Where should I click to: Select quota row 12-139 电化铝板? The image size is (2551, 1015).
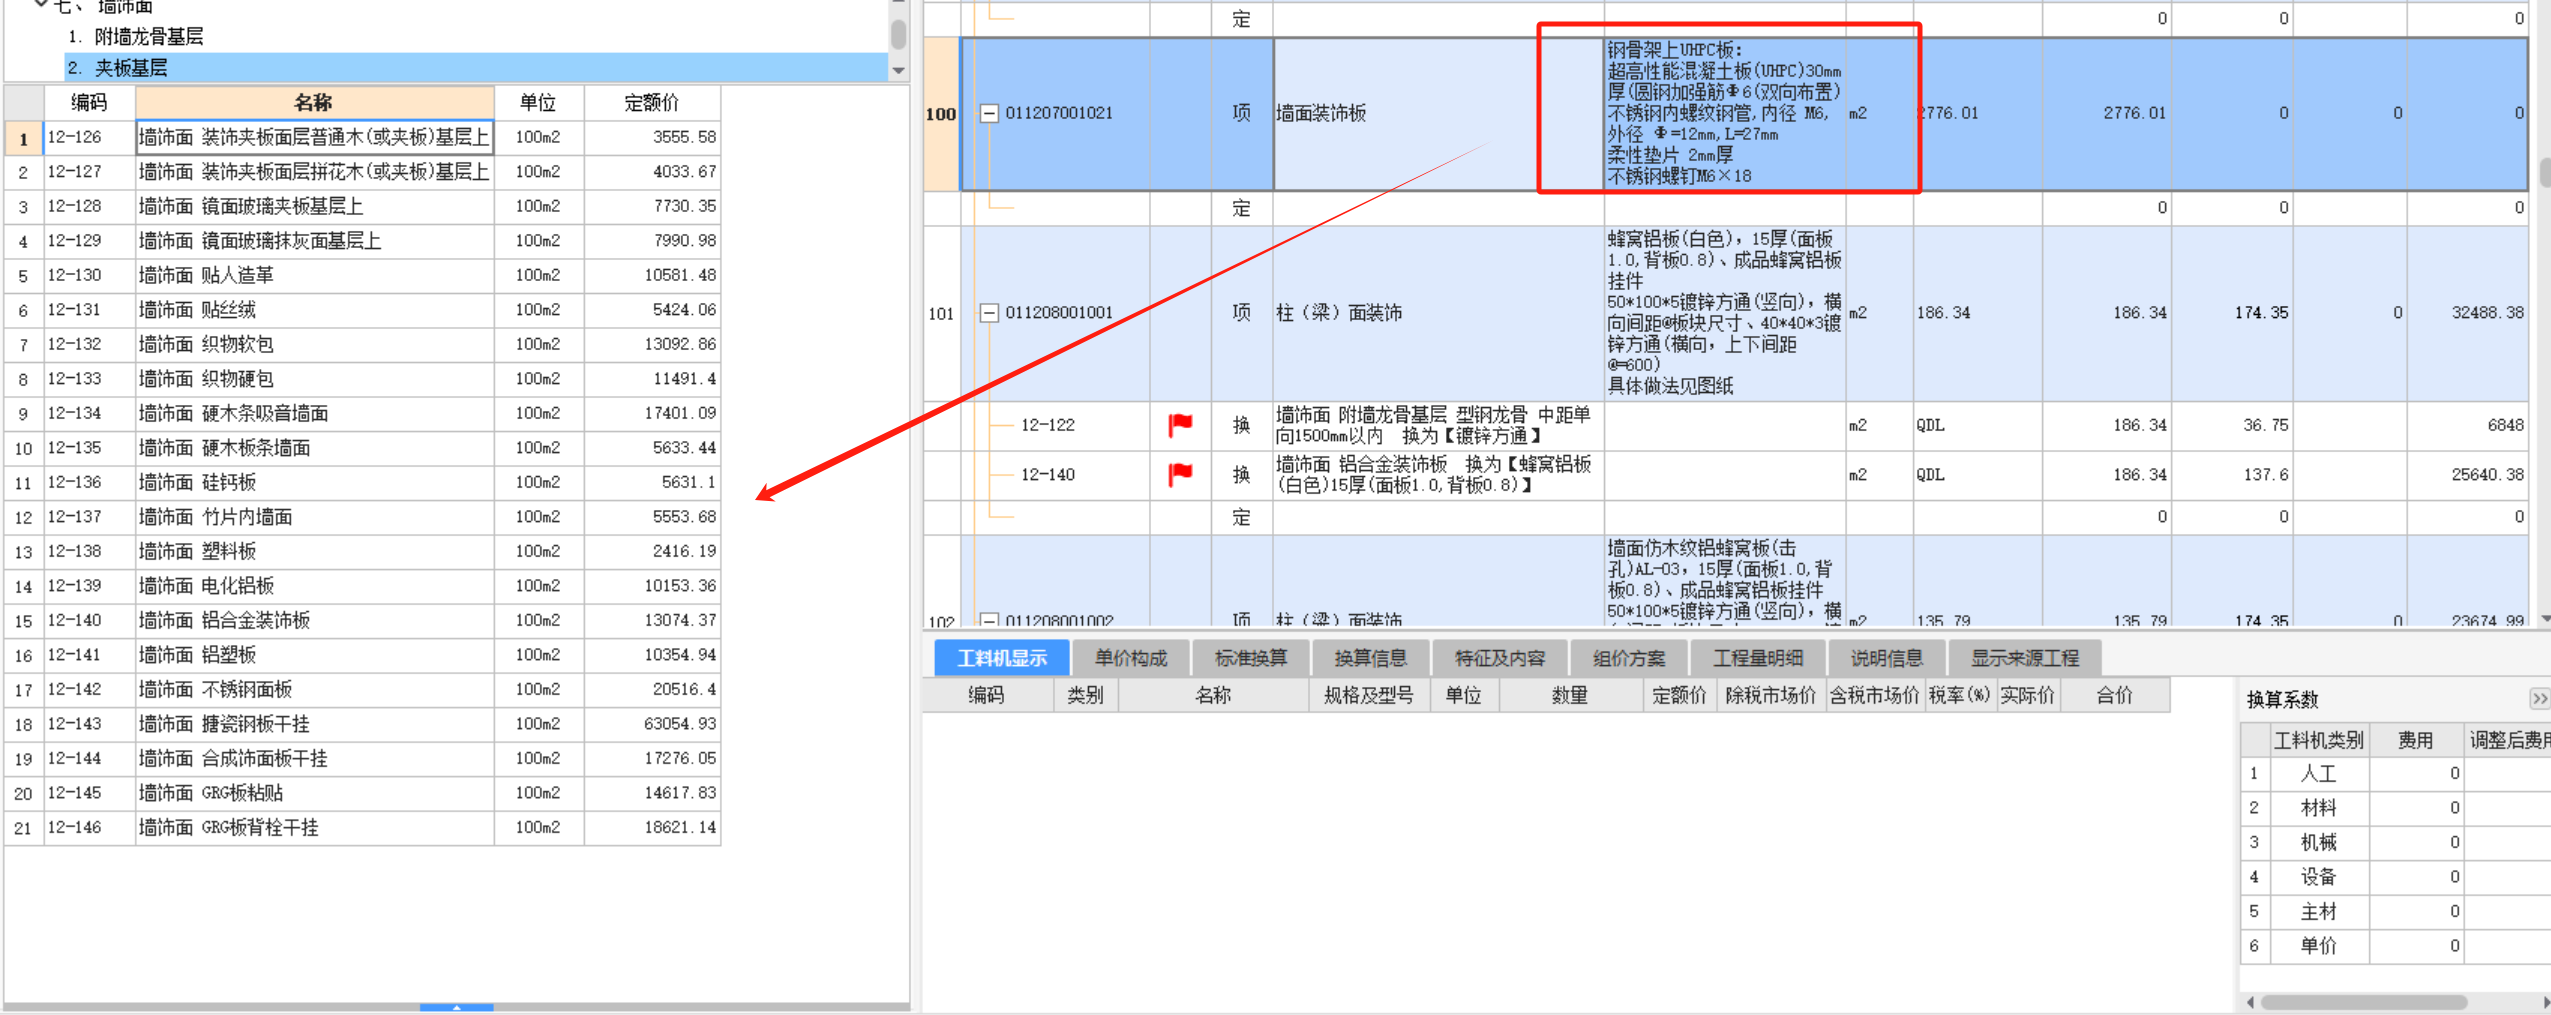pos(362,586)
